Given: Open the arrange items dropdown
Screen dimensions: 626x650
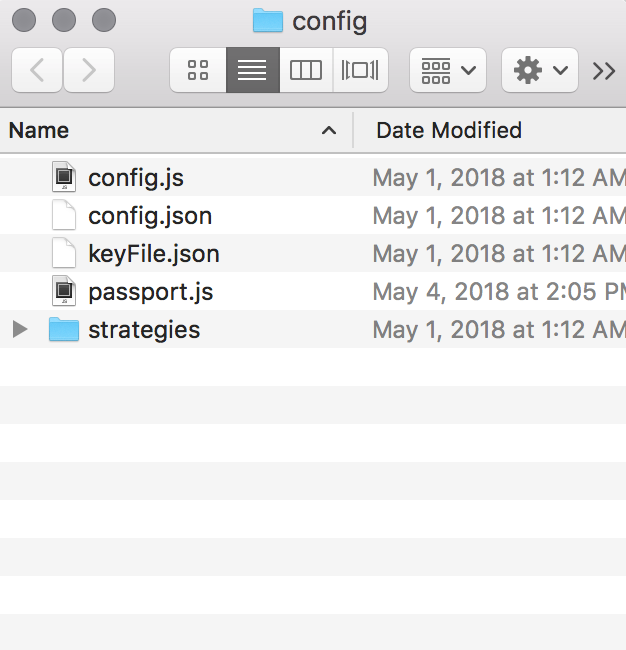Looking at the screenshot, I should tap(448, 70).
